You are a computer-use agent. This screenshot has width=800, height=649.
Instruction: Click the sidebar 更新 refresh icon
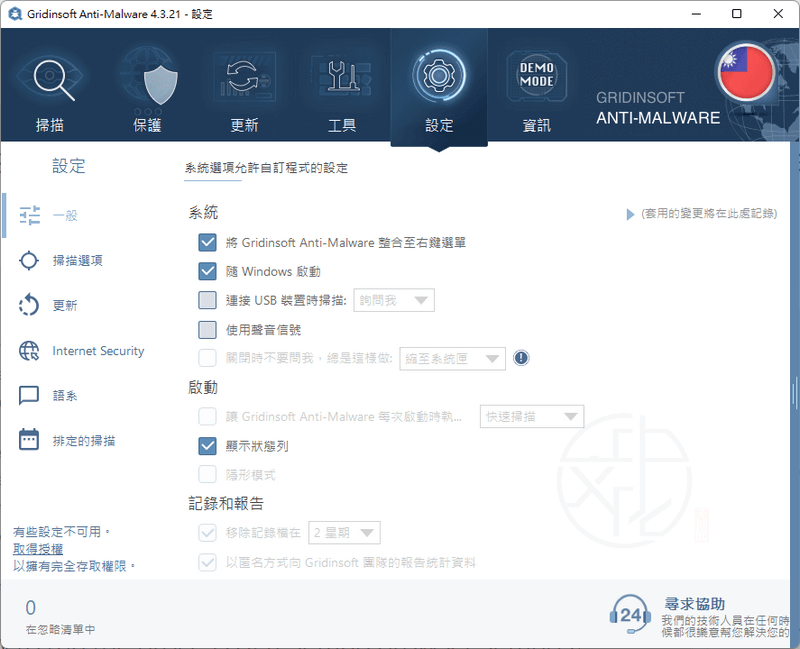(x=29, y=305)
